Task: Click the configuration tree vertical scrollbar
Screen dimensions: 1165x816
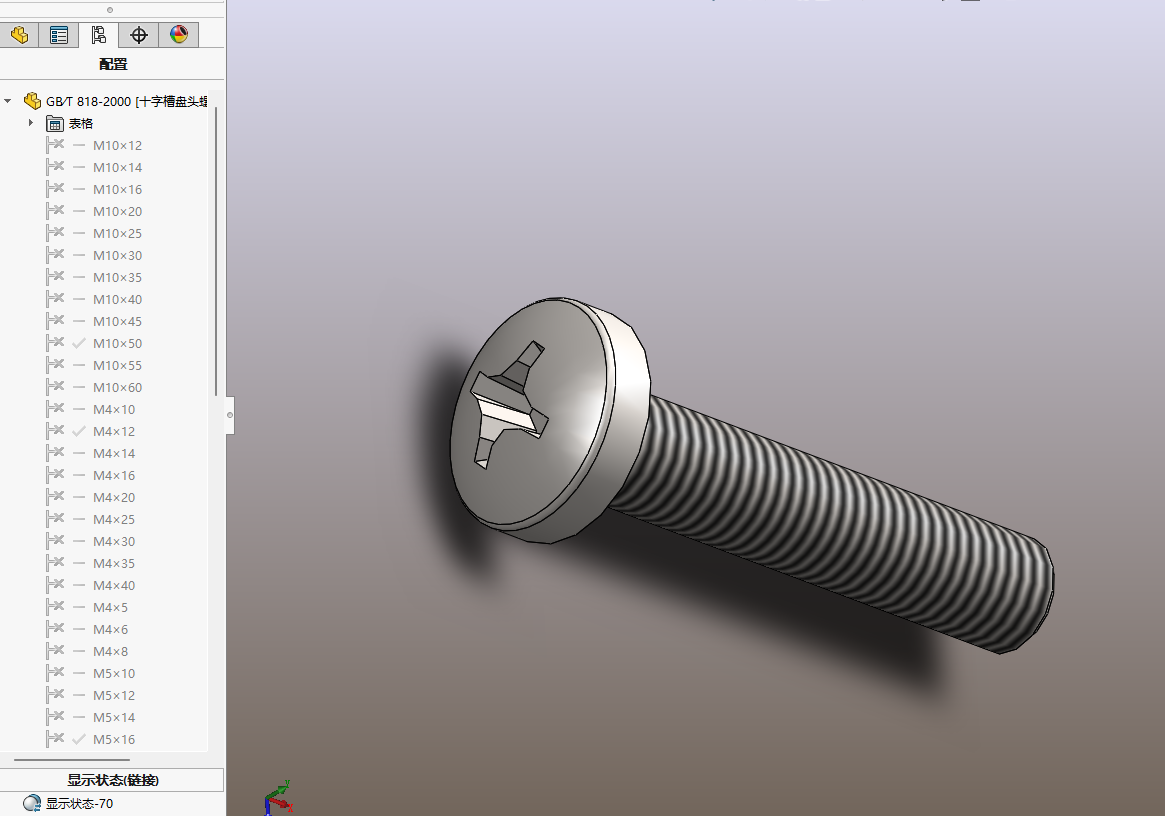Action: pyautogui.click(x=215, y=251)
